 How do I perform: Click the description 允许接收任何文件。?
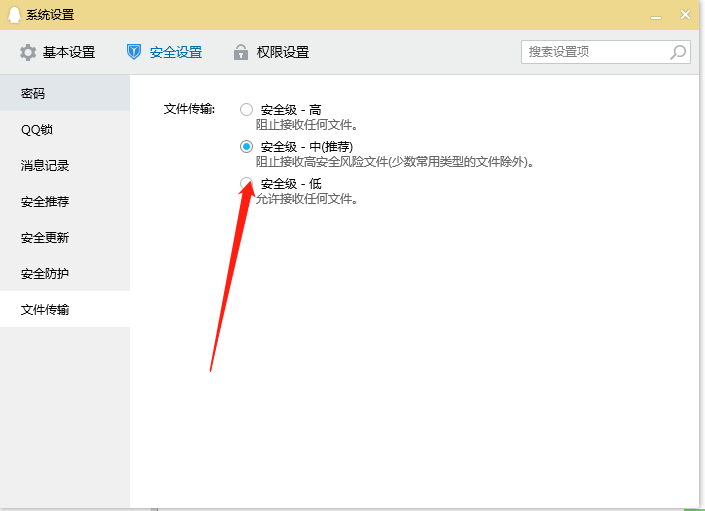[307, 199]
